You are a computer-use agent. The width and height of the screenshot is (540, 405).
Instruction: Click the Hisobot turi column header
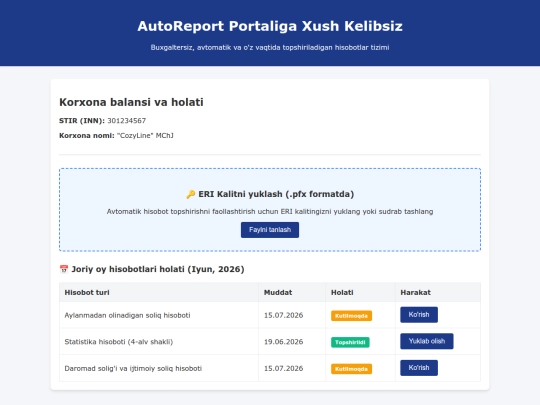click(87, 292)
